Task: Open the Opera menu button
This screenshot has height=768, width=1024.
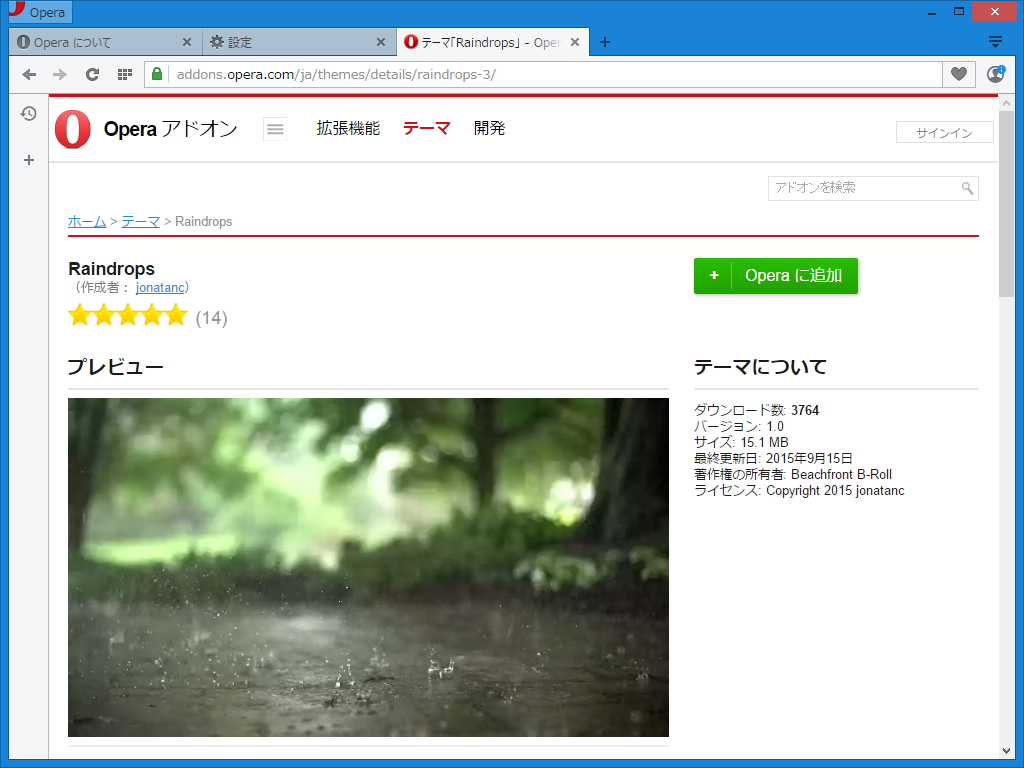Action: coord(38,12)
